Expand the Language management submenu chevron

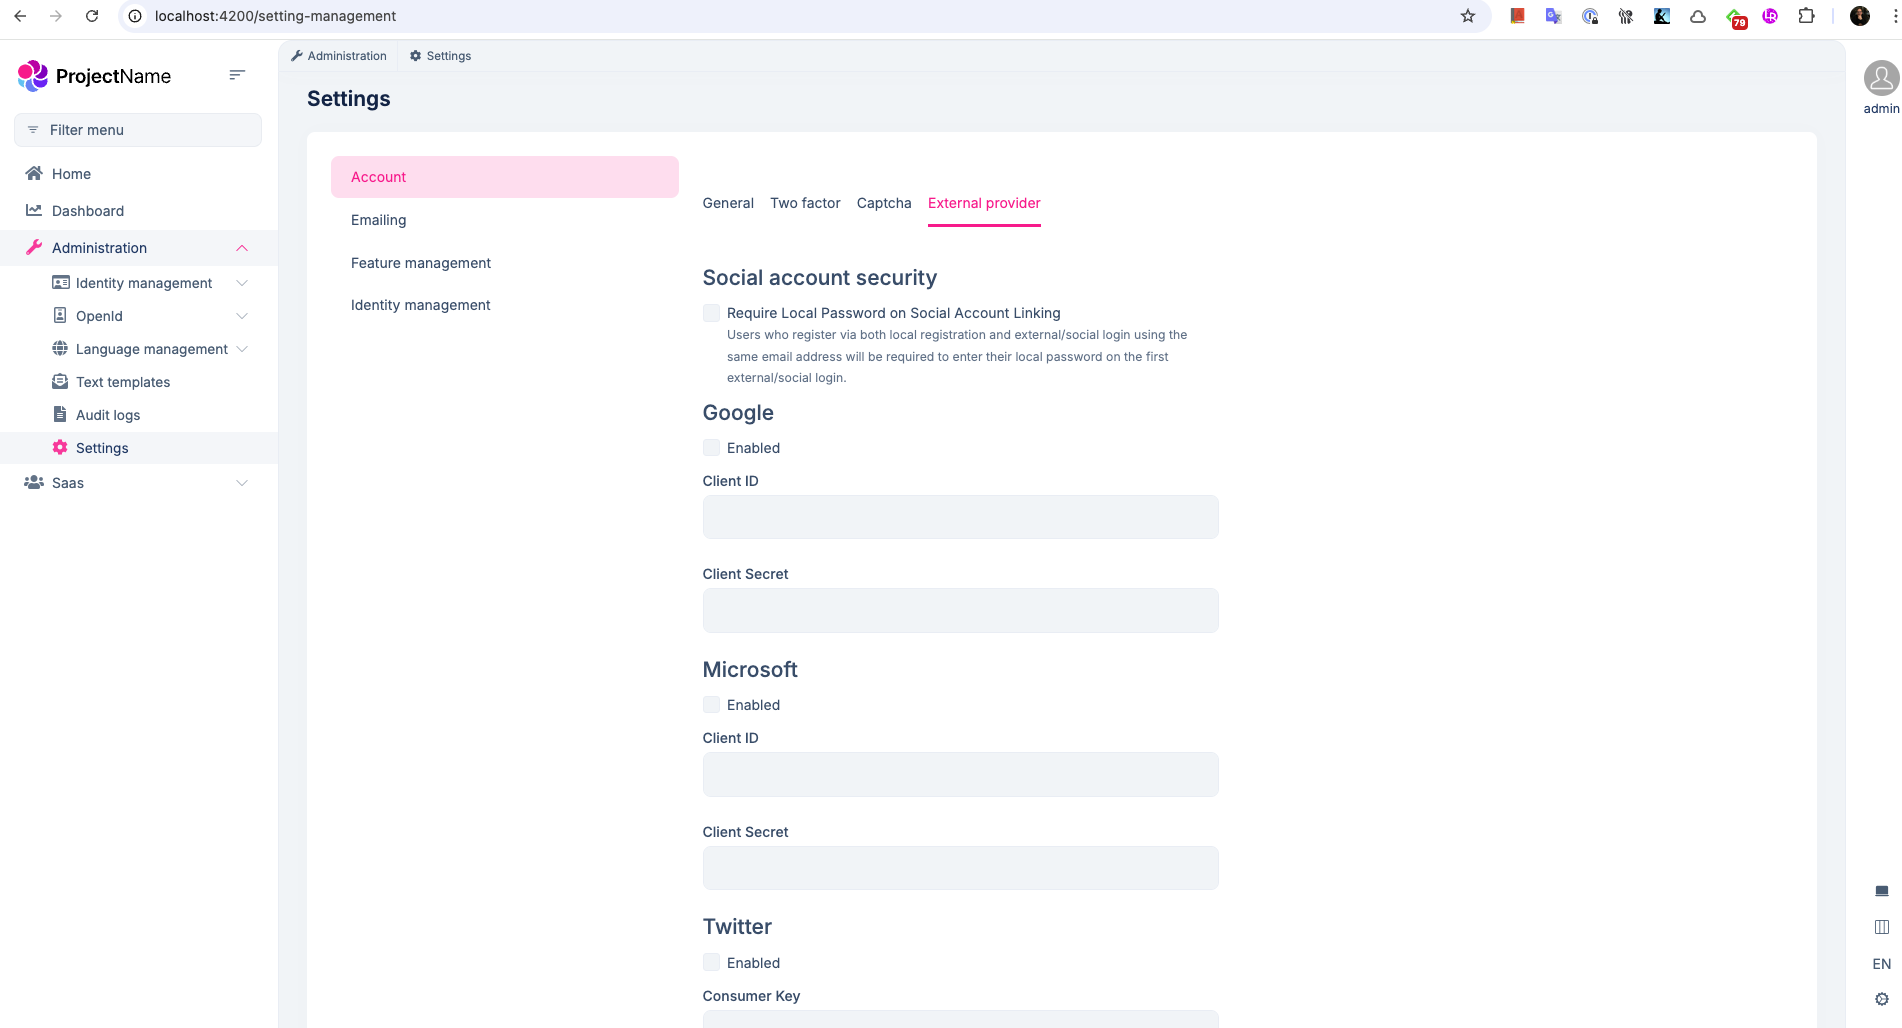(x=242, y=349)
